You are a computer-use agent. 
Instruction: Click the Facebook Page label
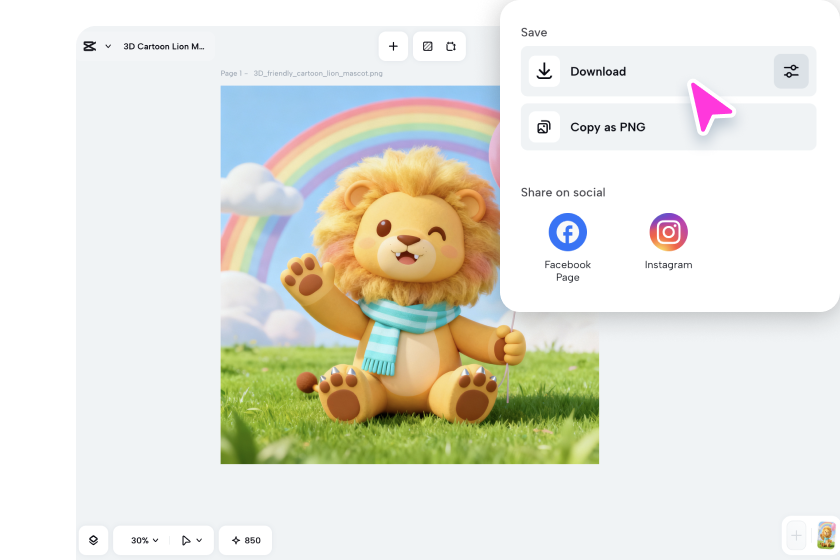568,271
